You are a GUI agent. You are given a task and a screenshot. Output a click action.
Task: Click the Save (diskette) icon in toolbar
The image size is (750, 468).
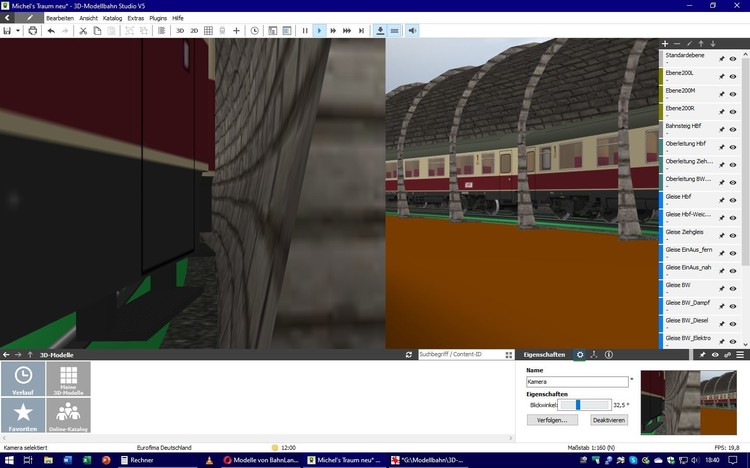point(7,31)
